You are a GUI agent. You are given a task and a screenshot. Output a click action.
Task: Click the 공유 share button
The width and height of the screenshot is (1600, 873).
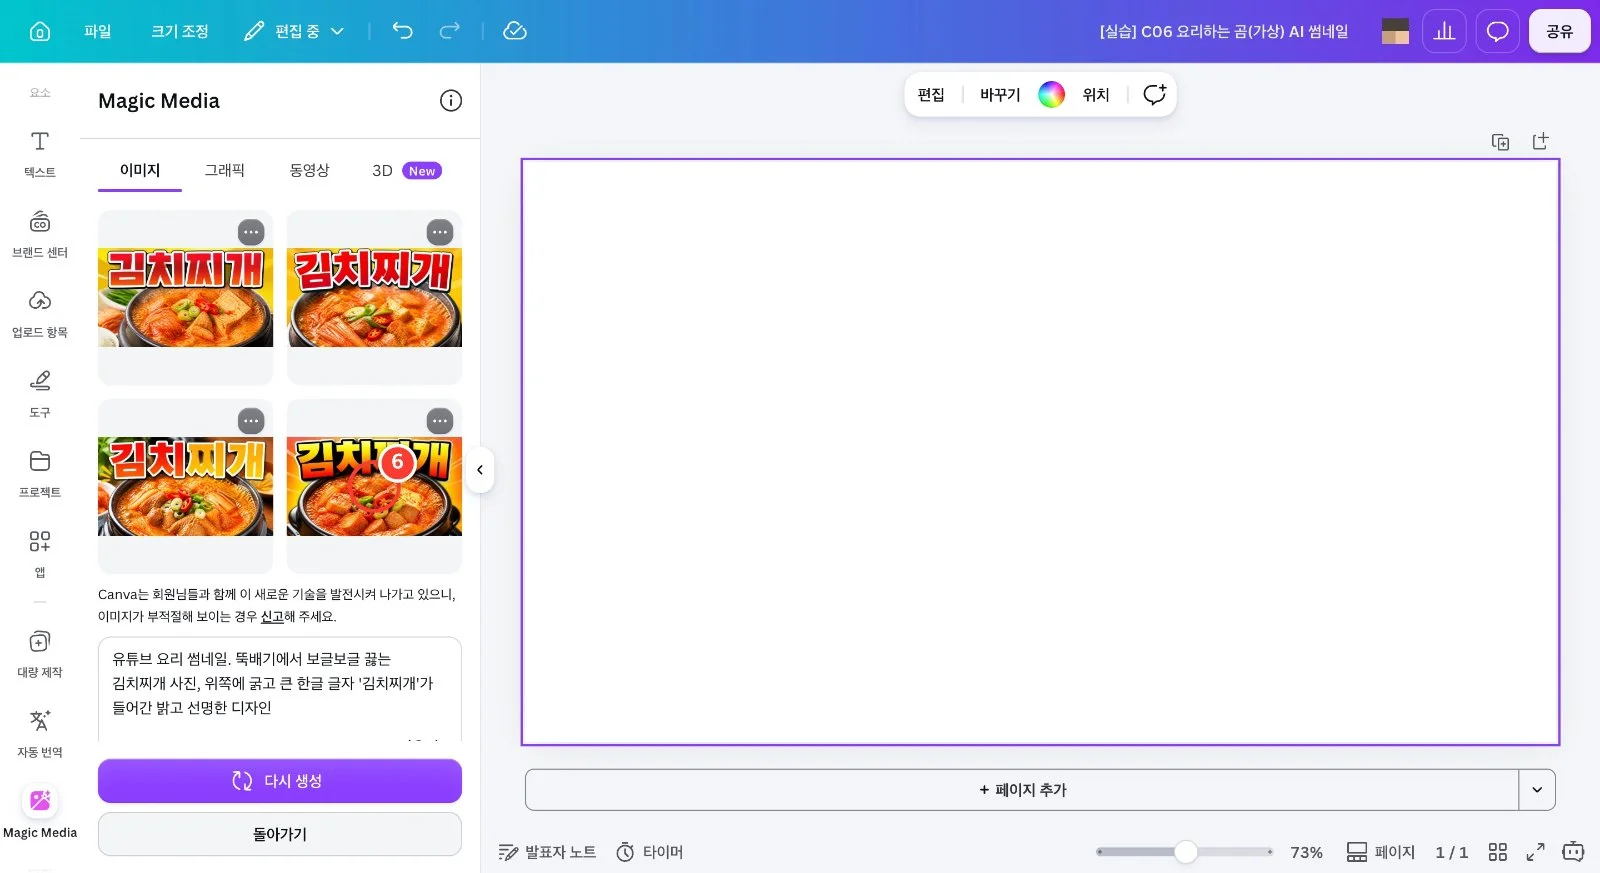point(1559,31)
